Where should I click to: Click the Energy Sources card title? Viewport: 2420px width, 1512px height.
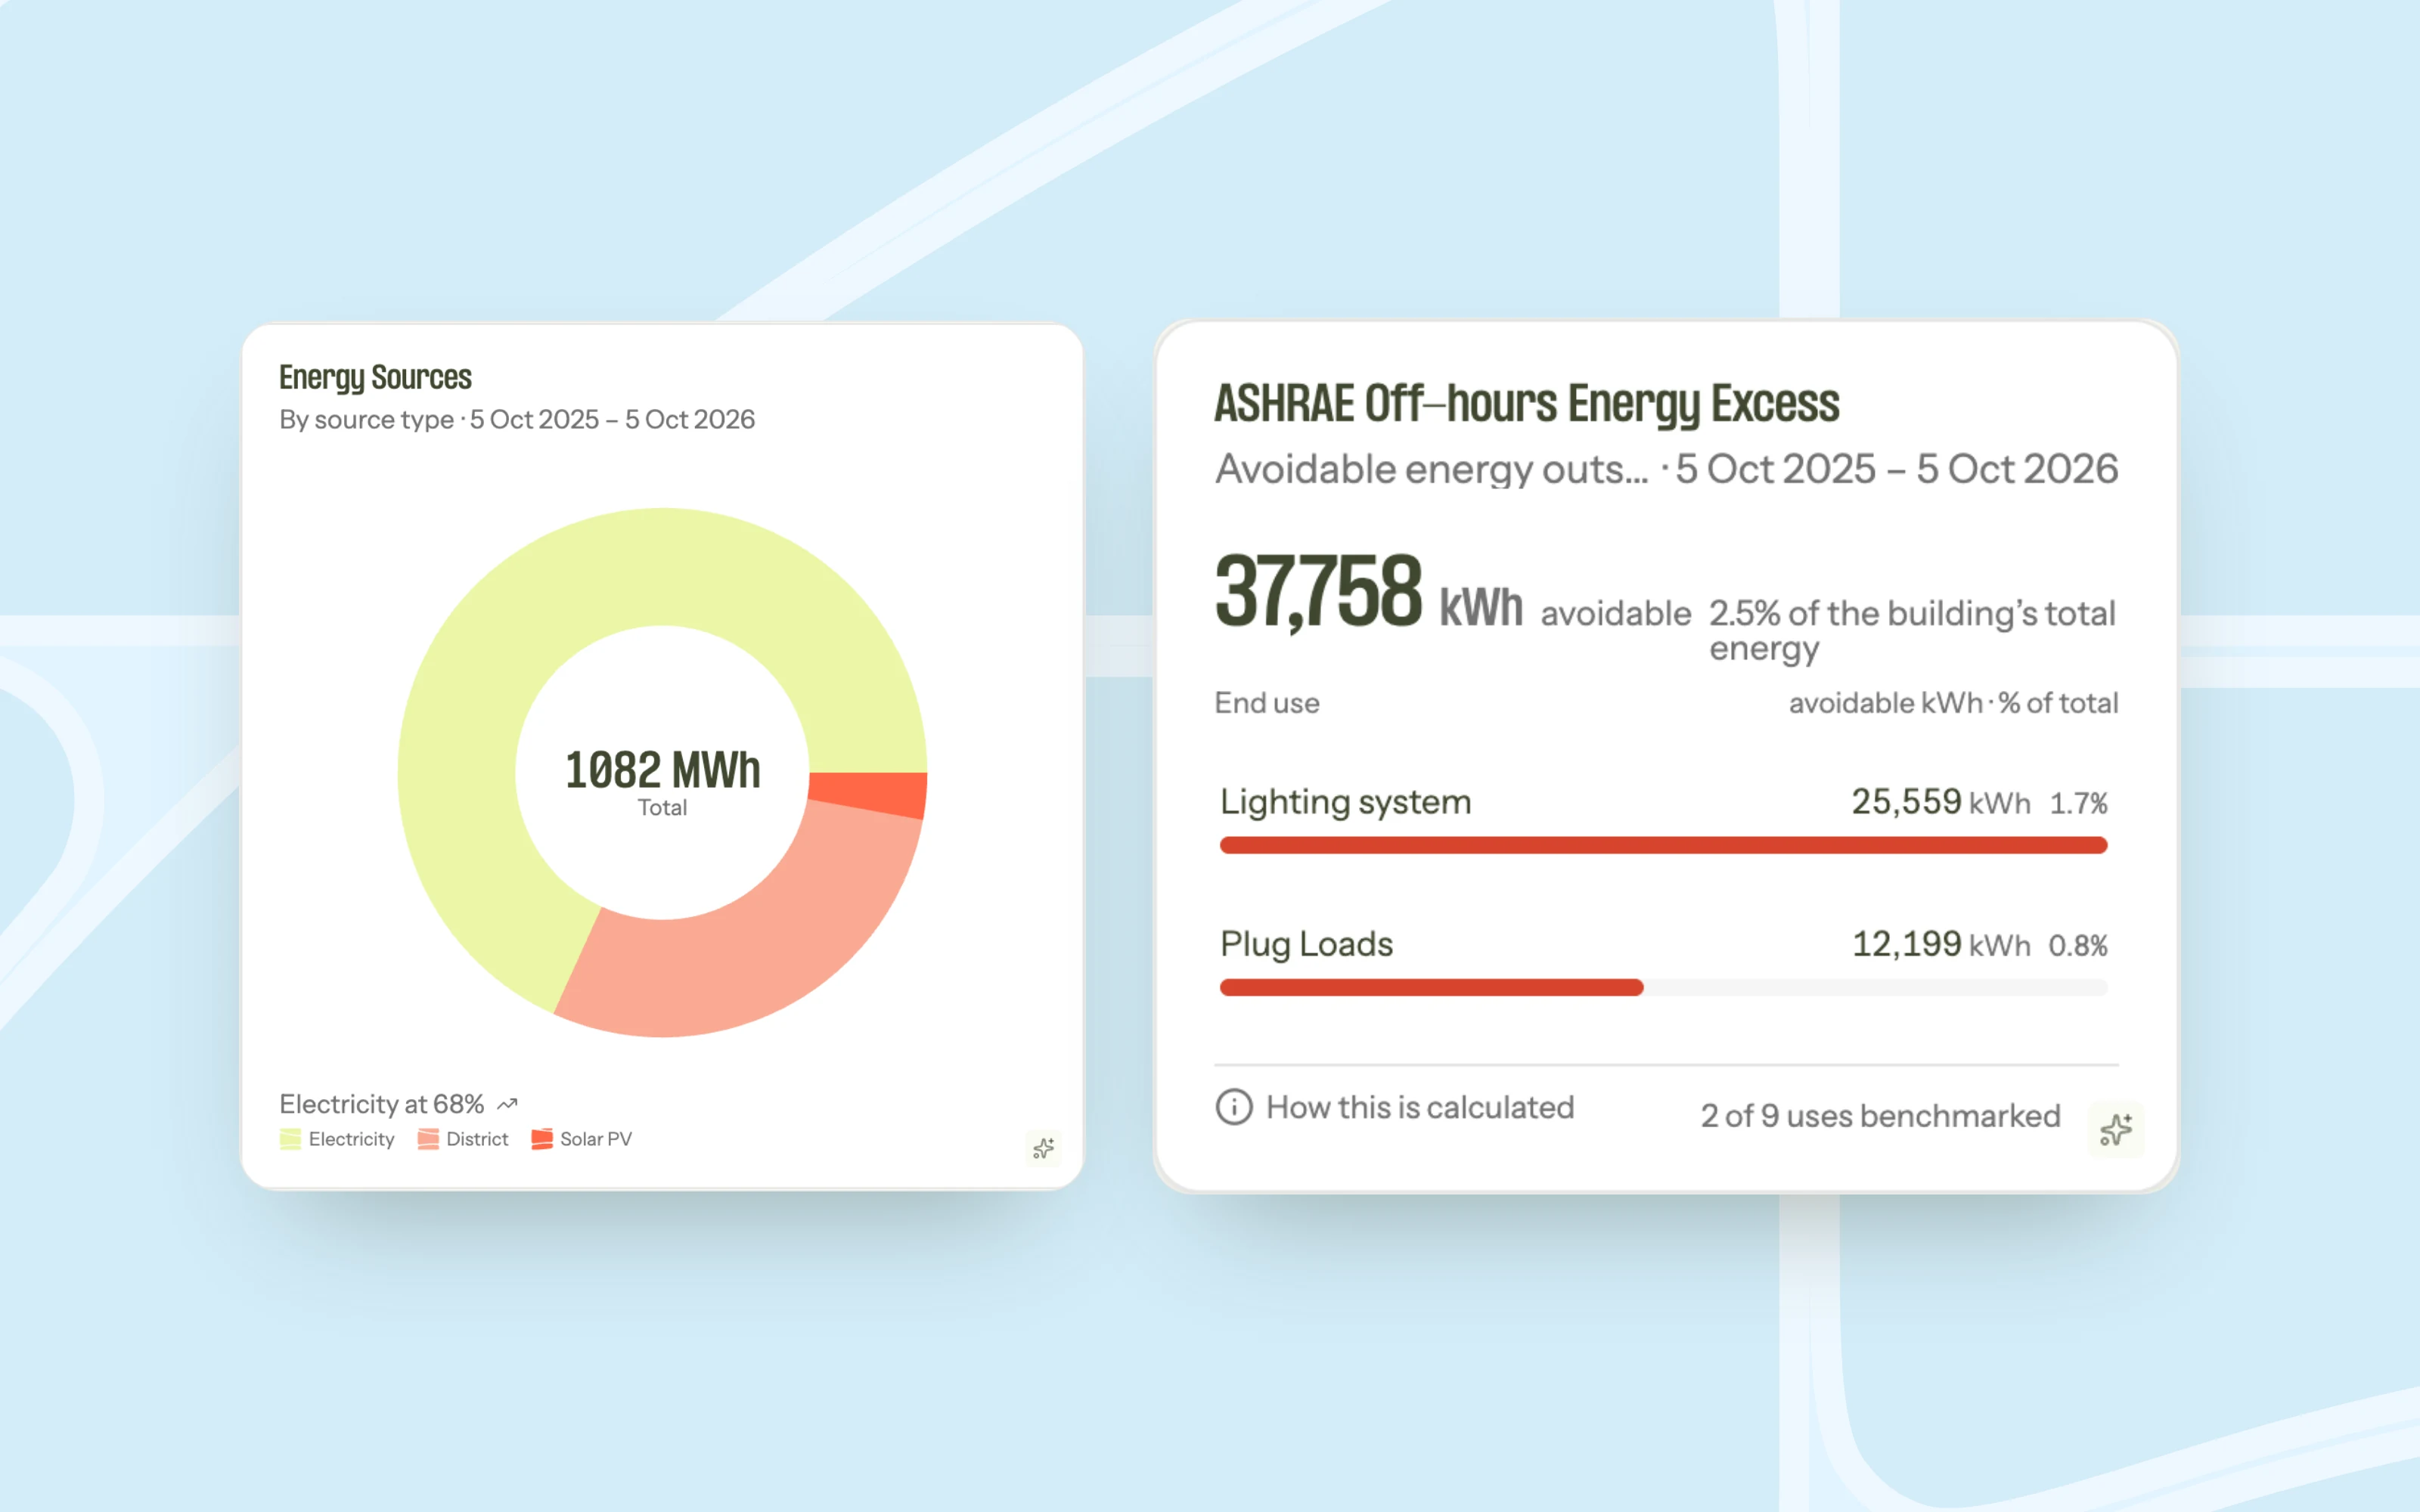pos(375,378)
